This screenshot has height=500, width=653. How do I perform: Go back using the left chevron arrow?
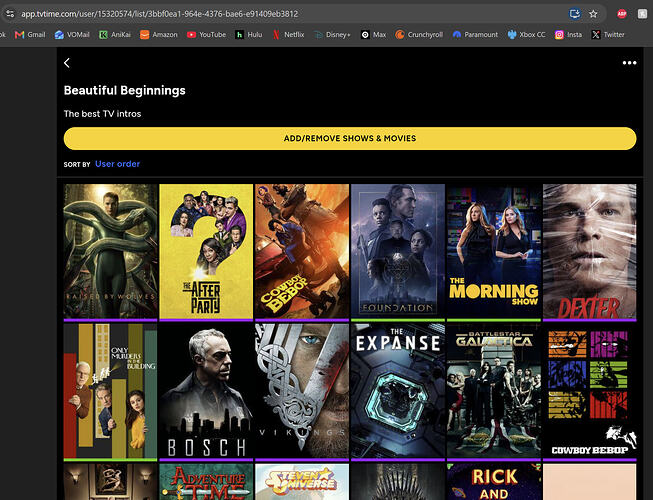67,63
